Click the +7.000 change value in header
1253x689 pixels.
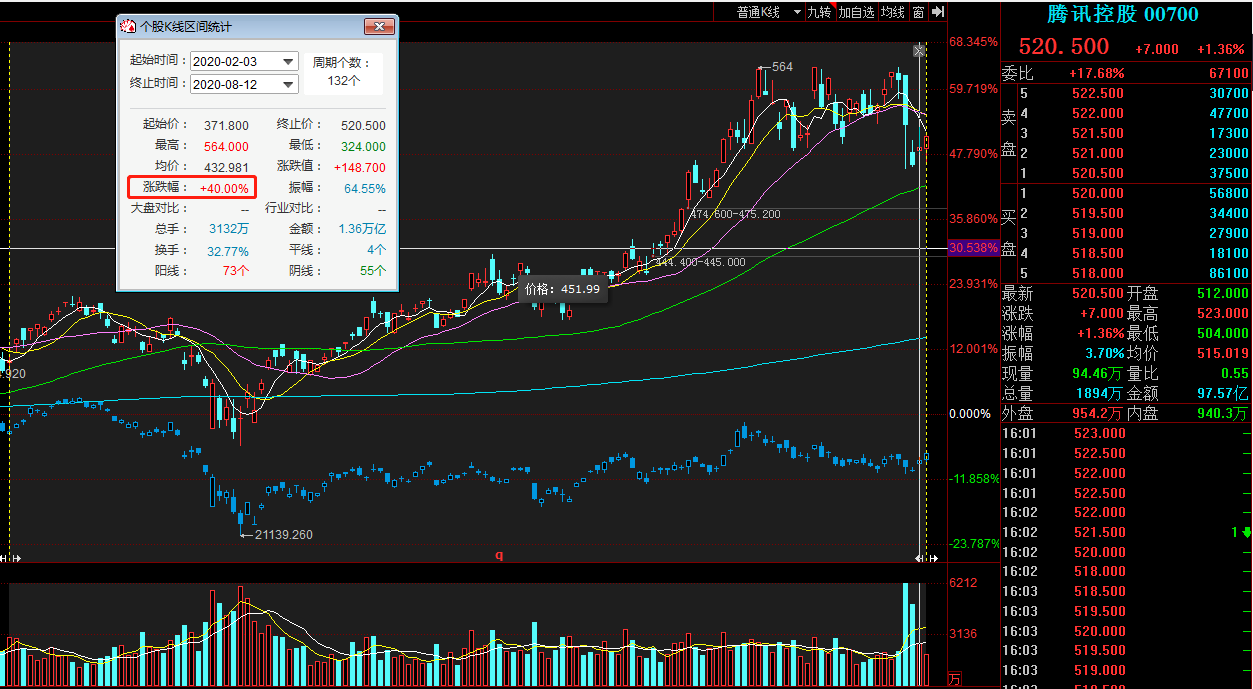click(1157, 49)
